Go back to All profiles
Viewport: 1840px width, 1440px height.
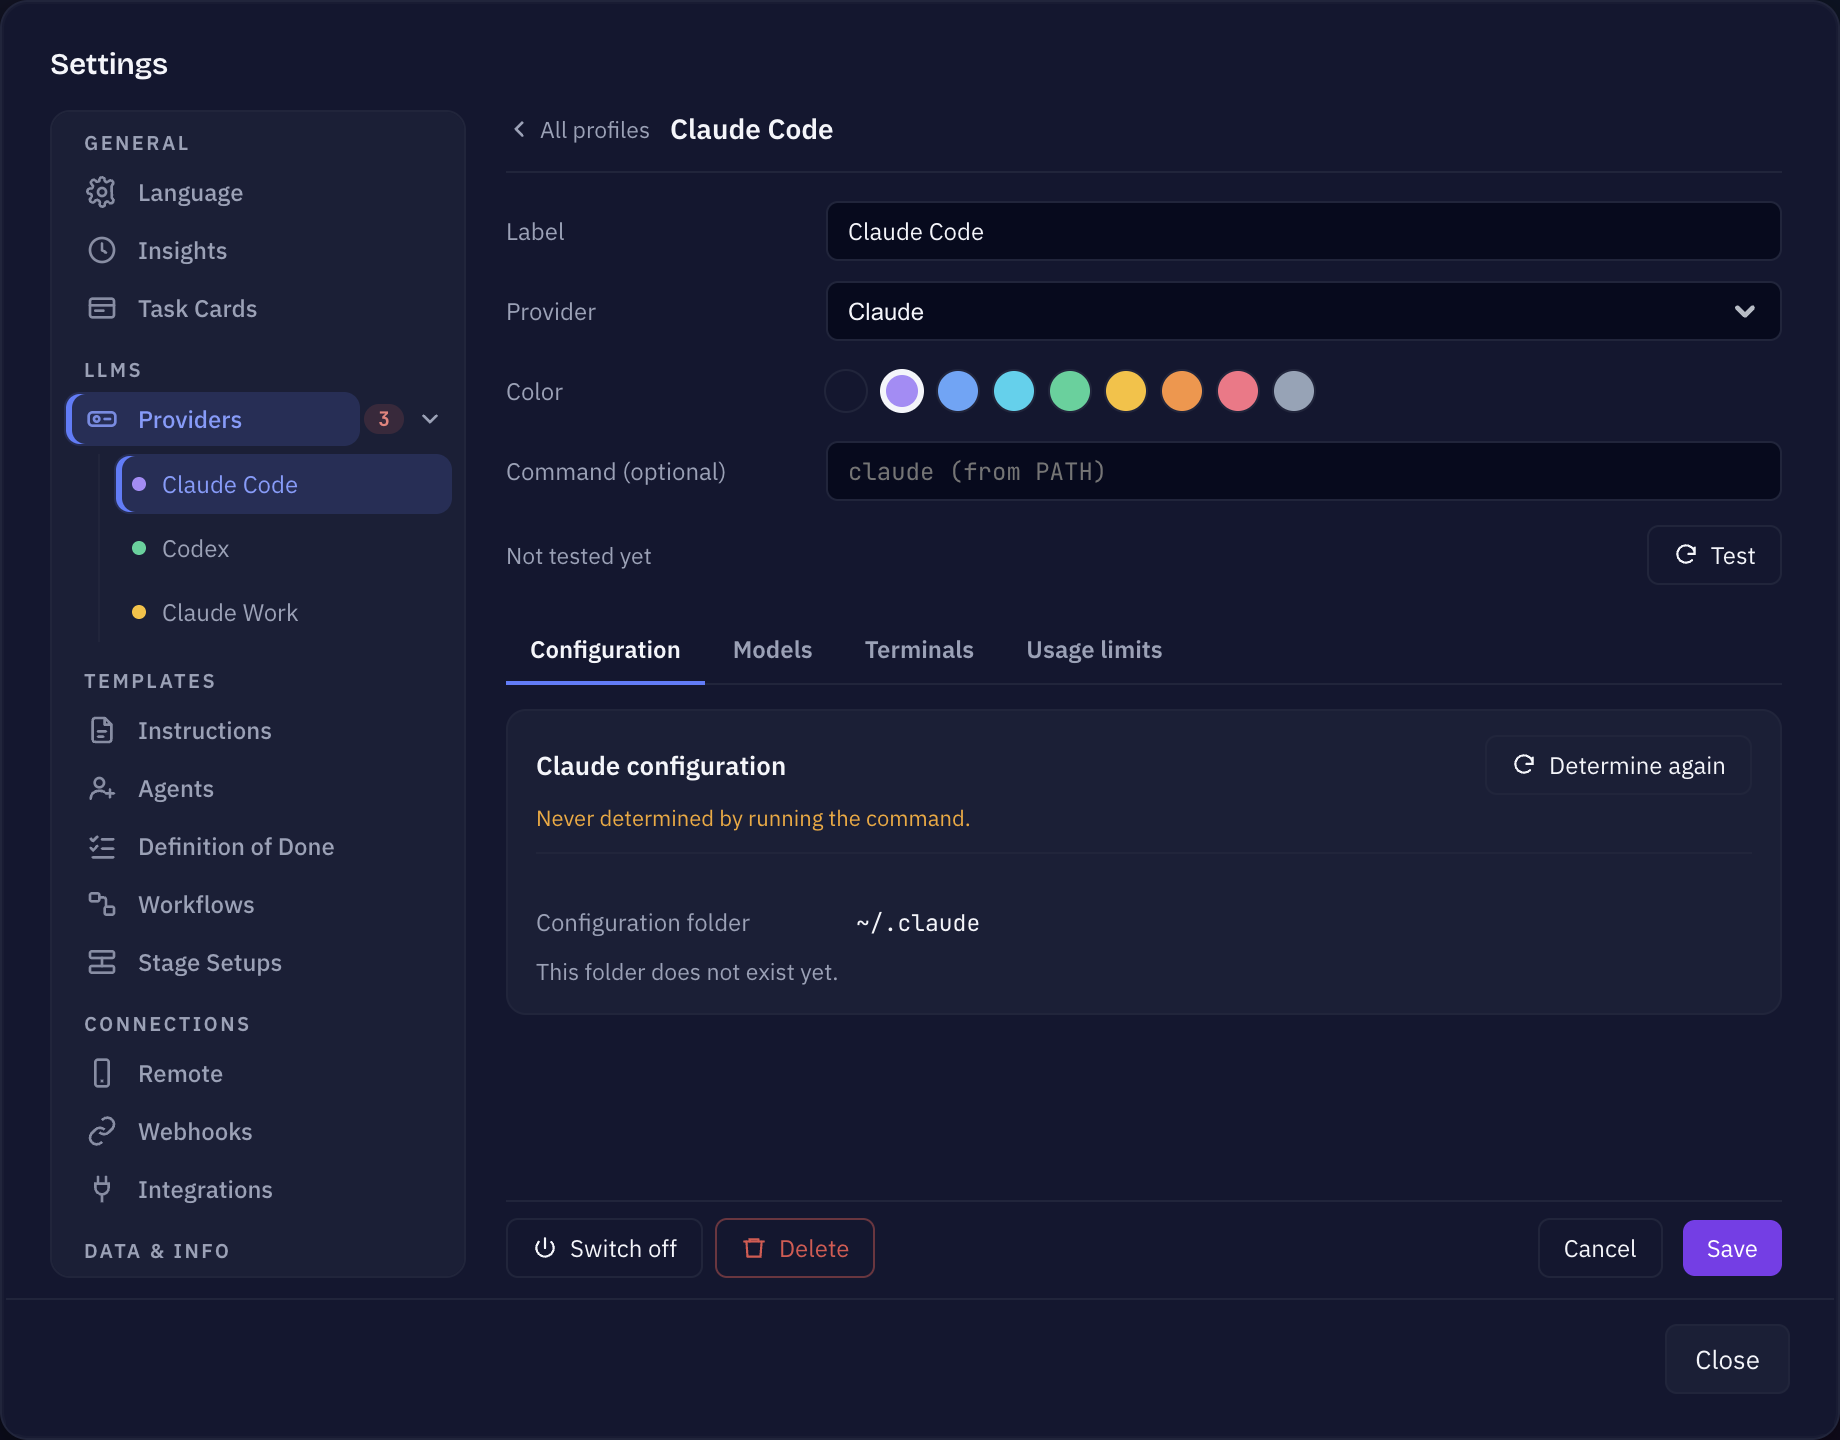click(x=580, y=130)
